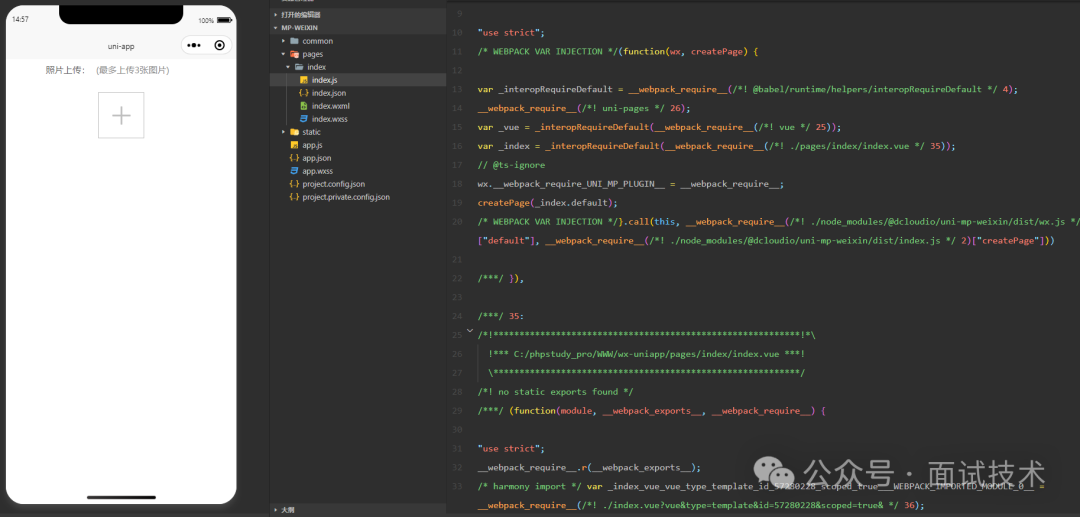Click the mini program close circle button
This screenshot has height=517, width=1080.
pos(219,45)
